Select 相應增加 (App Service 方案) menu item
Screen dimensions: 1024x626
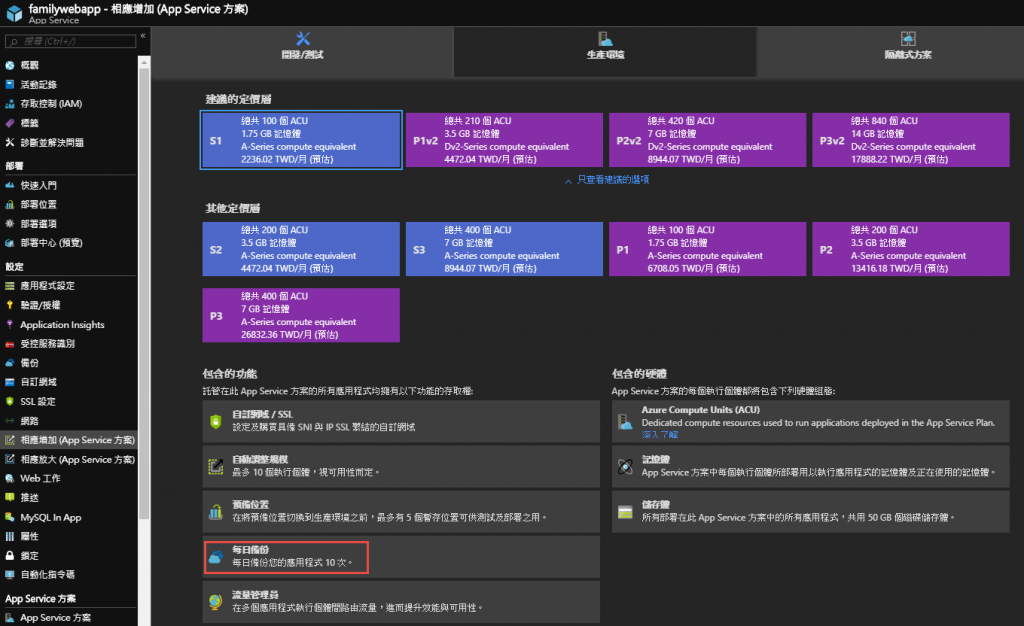point(69,440)
